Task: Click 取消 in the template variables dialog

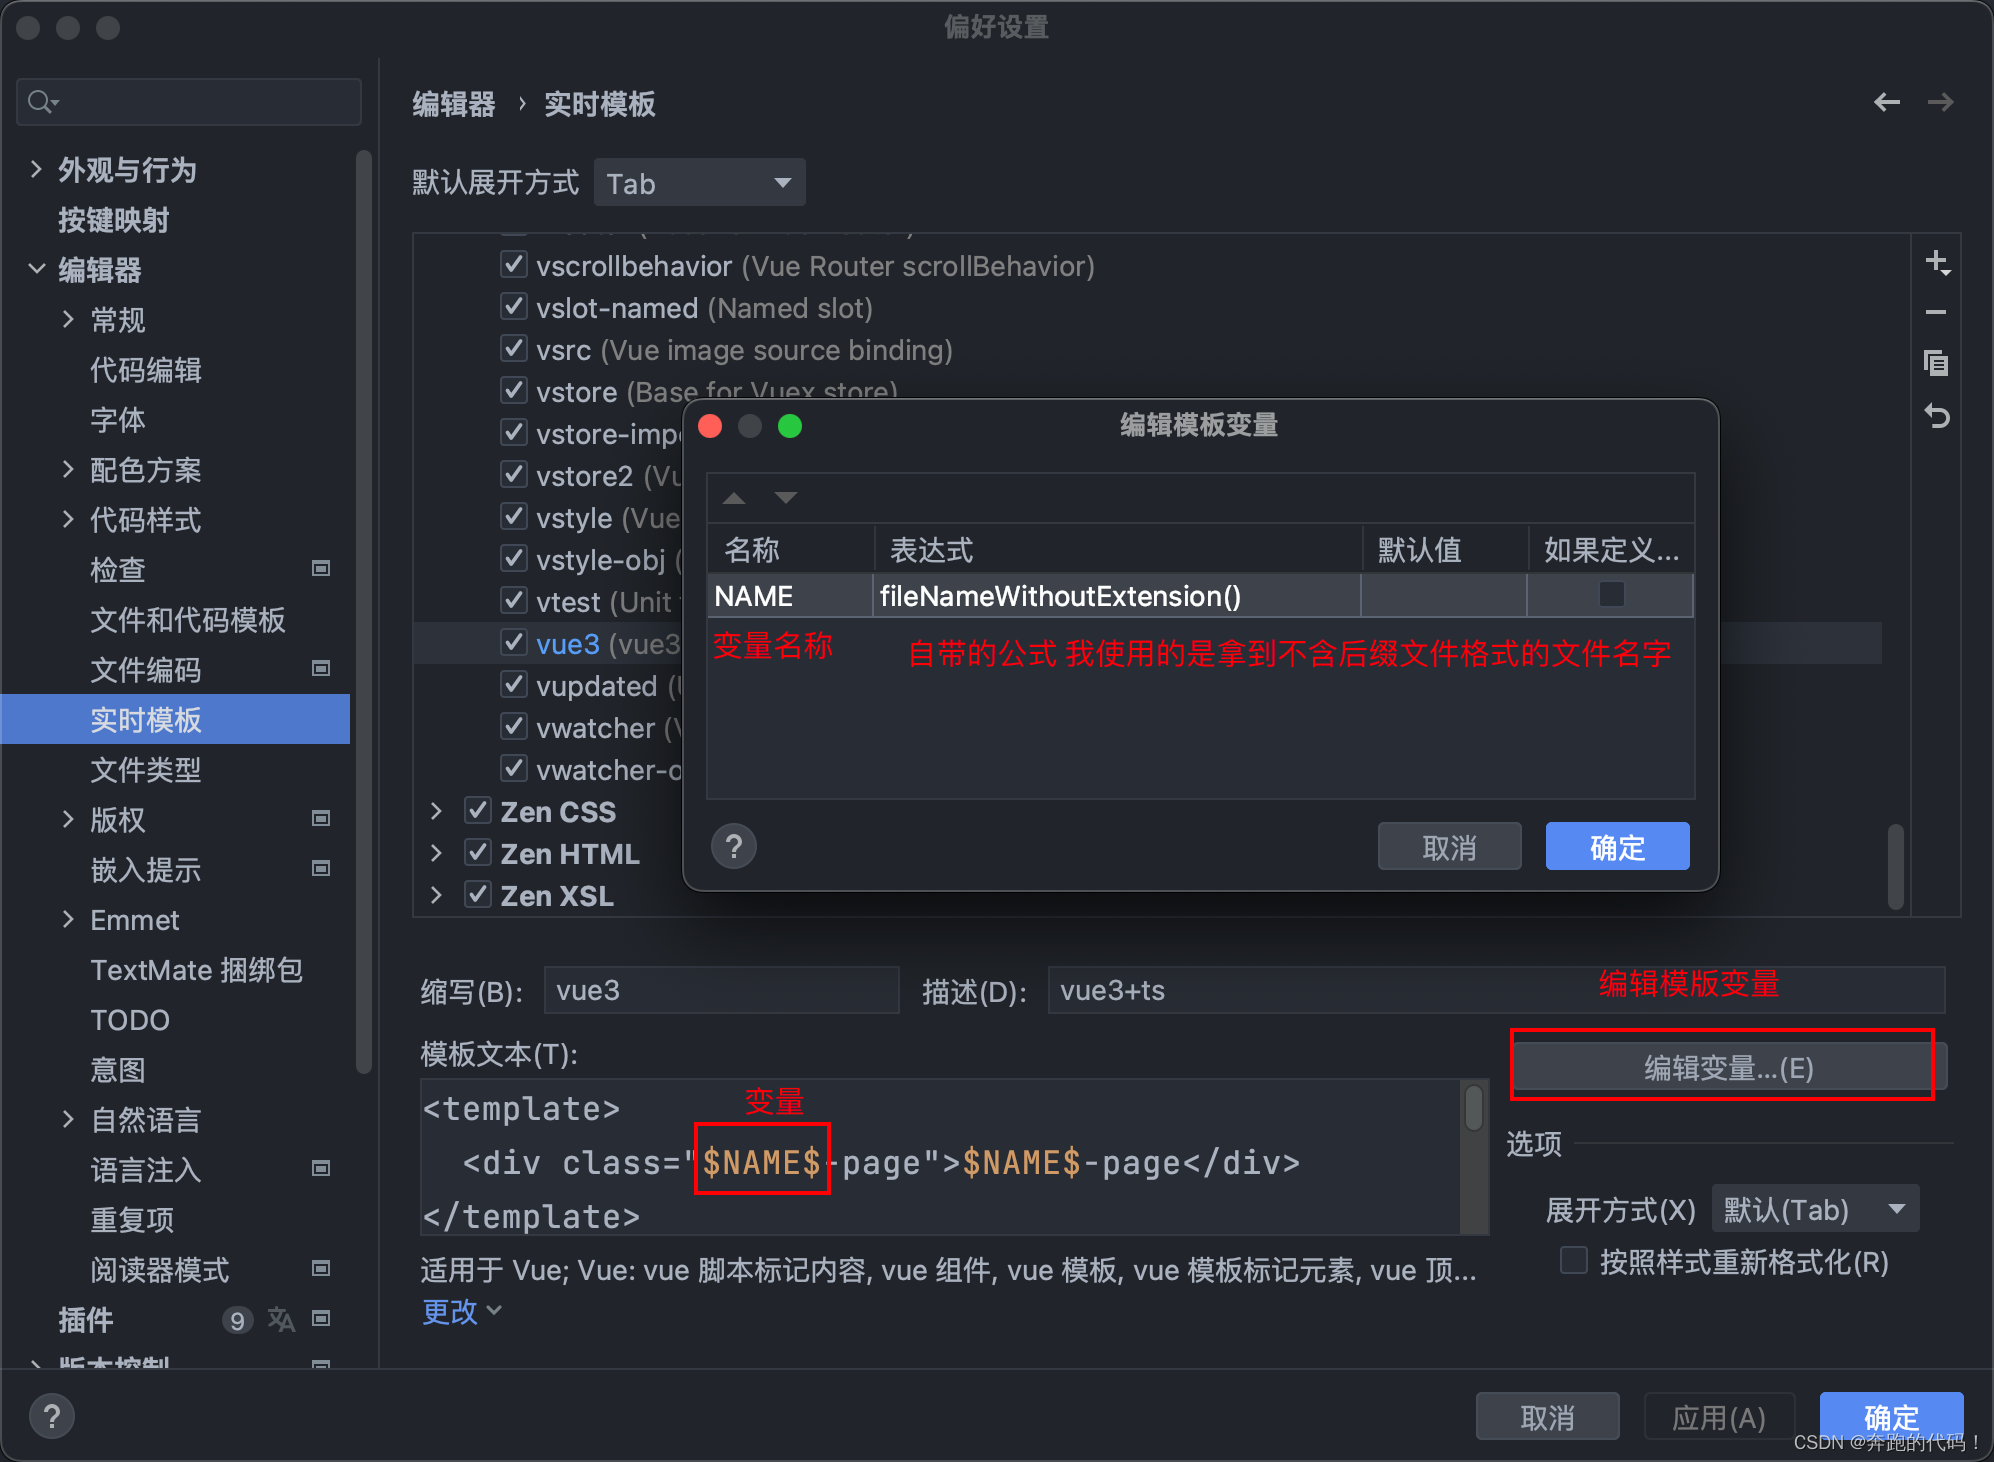Action: click(1449, 847)
